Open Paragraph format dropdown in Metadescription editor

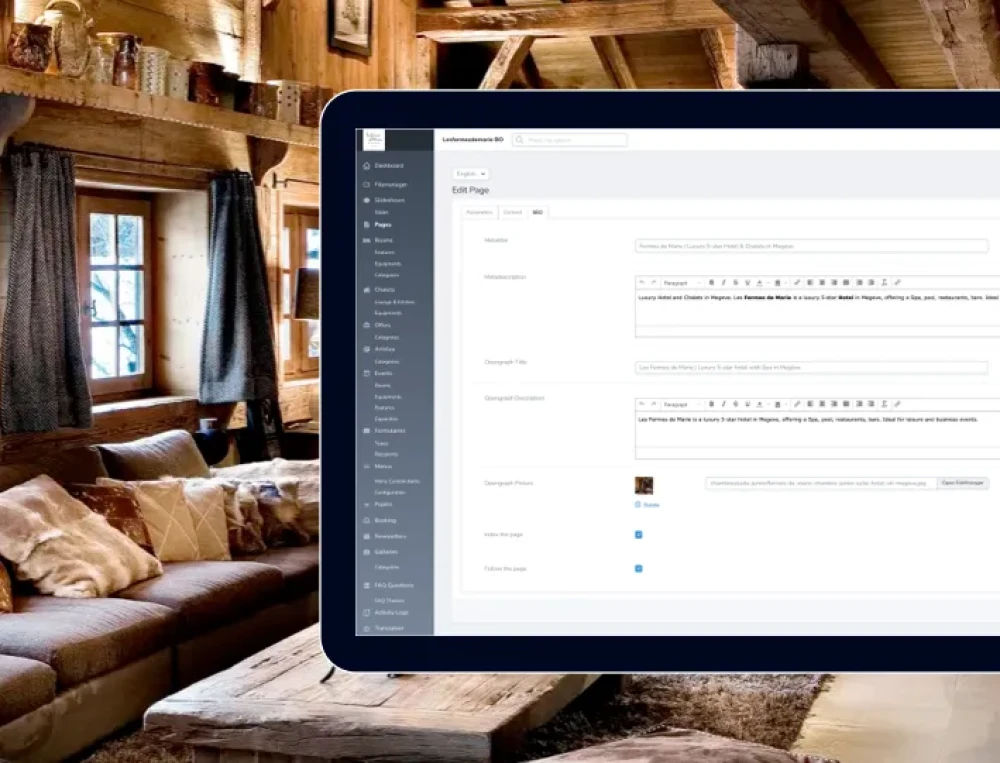[681, 283]
